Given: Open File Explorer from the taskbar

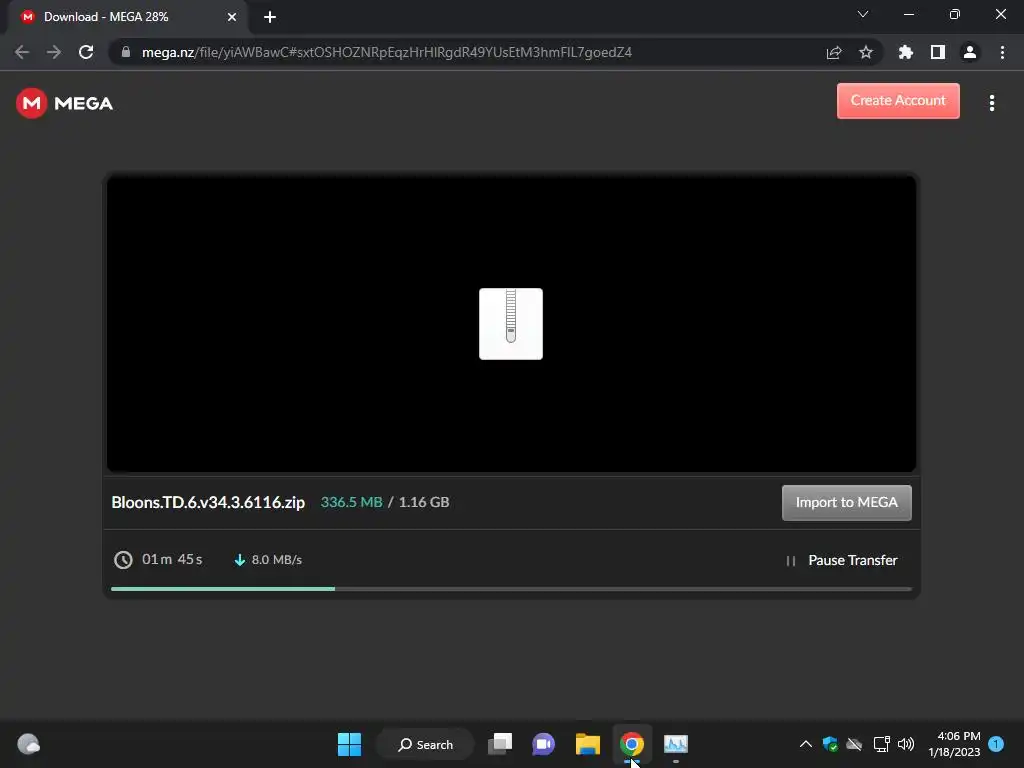Looking at the screenshot, I should (x=588, y=744).
